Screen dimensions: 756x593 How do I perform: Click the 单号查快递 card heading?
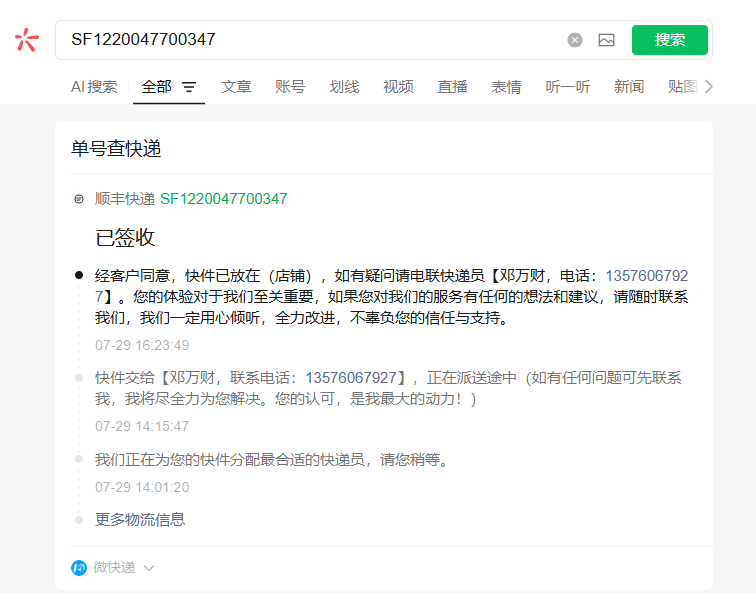coord(116,148)
